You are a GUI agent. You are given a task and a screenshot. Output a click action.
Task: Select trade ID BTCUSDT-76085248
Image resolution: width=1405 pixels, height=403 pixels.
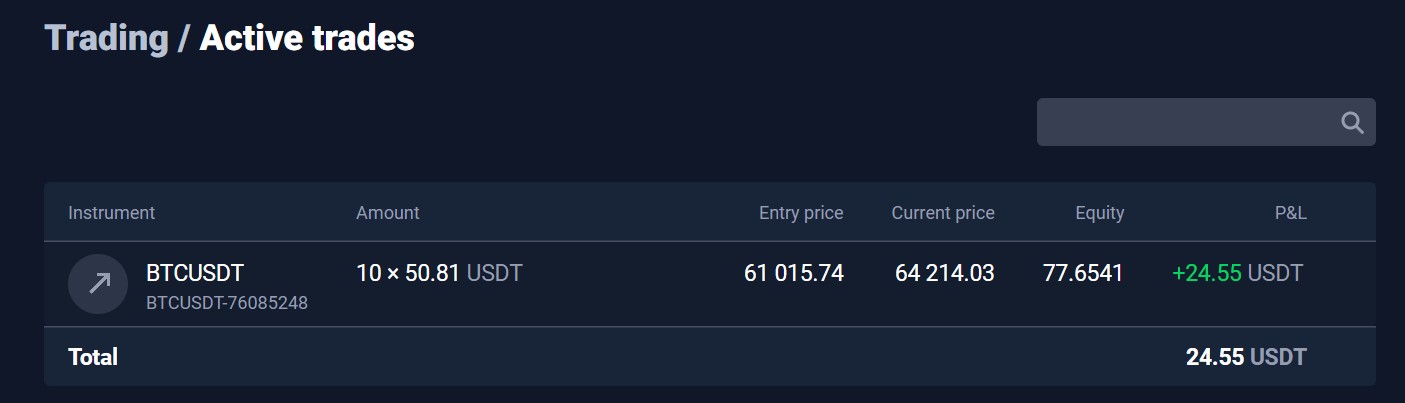point(227,302)
